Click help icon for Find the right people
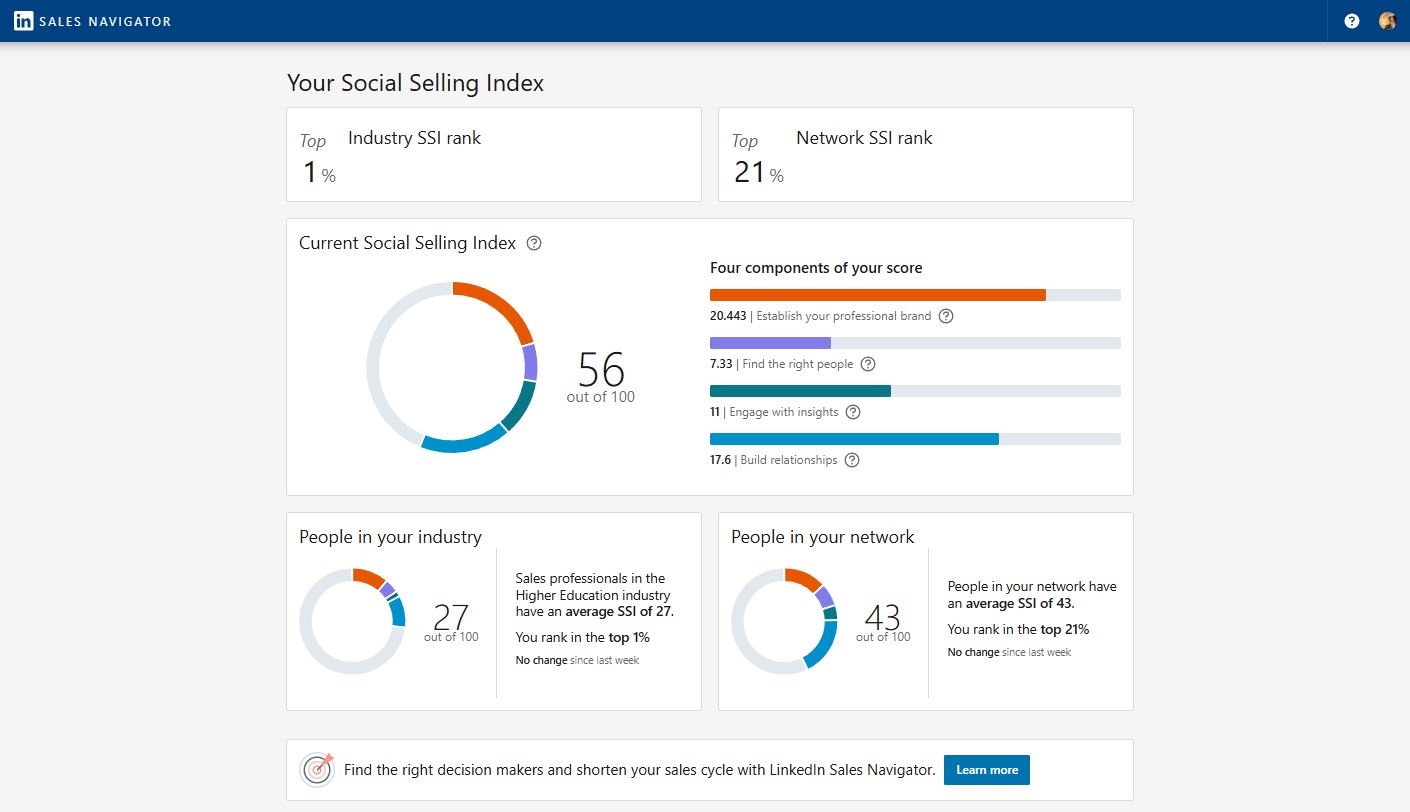Image resolution: width=1410 pixels, height=812 pixels. (868, 364)
